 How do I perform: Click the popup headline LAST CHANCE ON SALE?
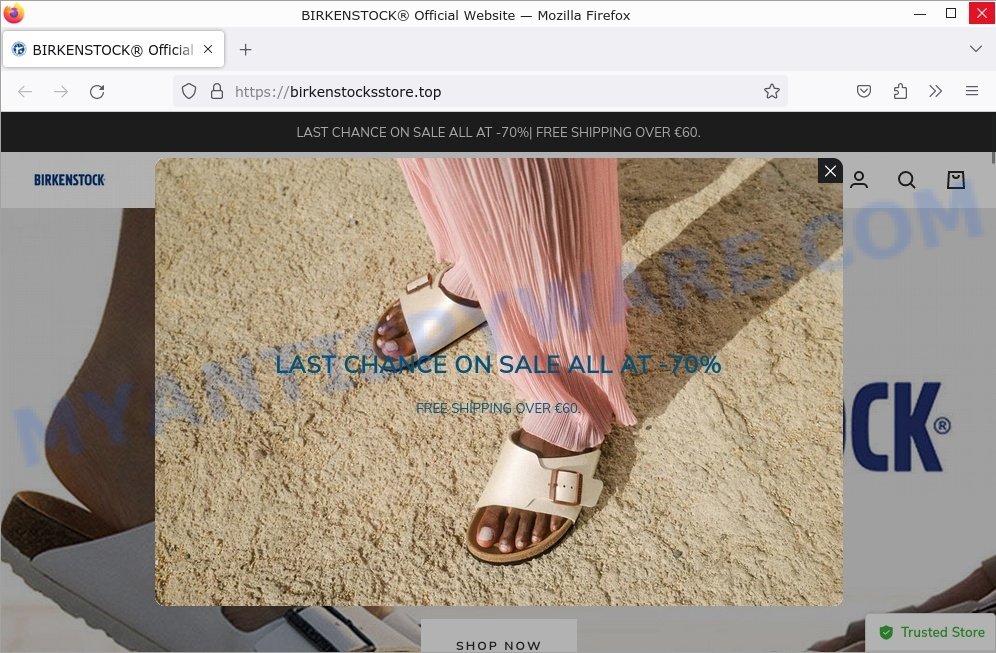point(498,365)
